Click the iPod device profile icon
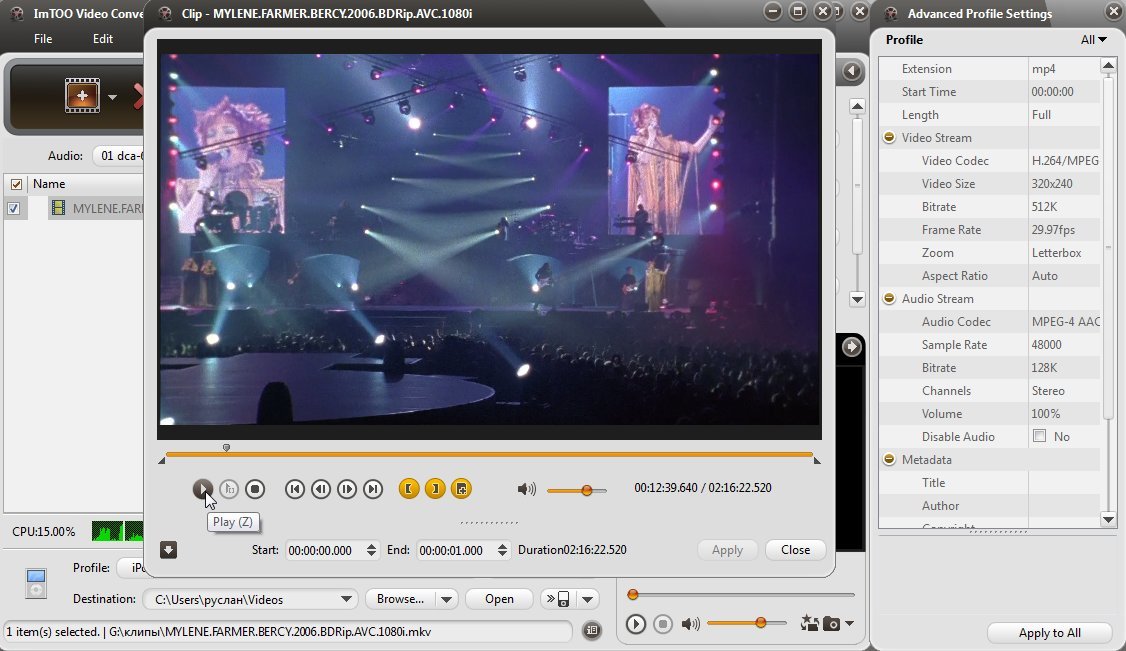This screenshot has height=651, width=1126. pyautogui.click(x=36, y=583)
